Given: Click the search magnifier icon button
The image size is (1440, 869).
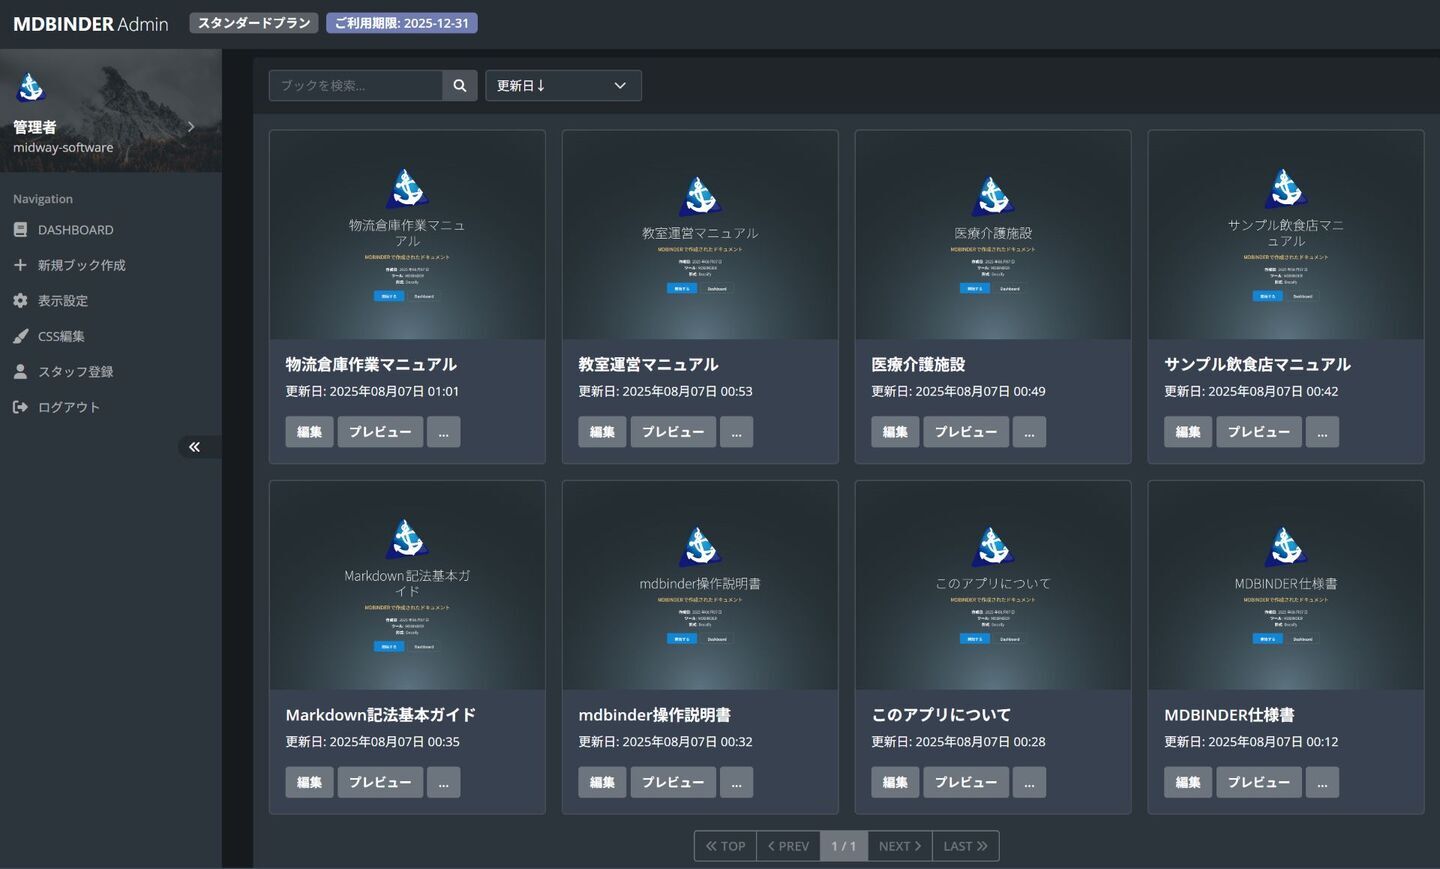Looking at the screenshot, I should 459,86.
